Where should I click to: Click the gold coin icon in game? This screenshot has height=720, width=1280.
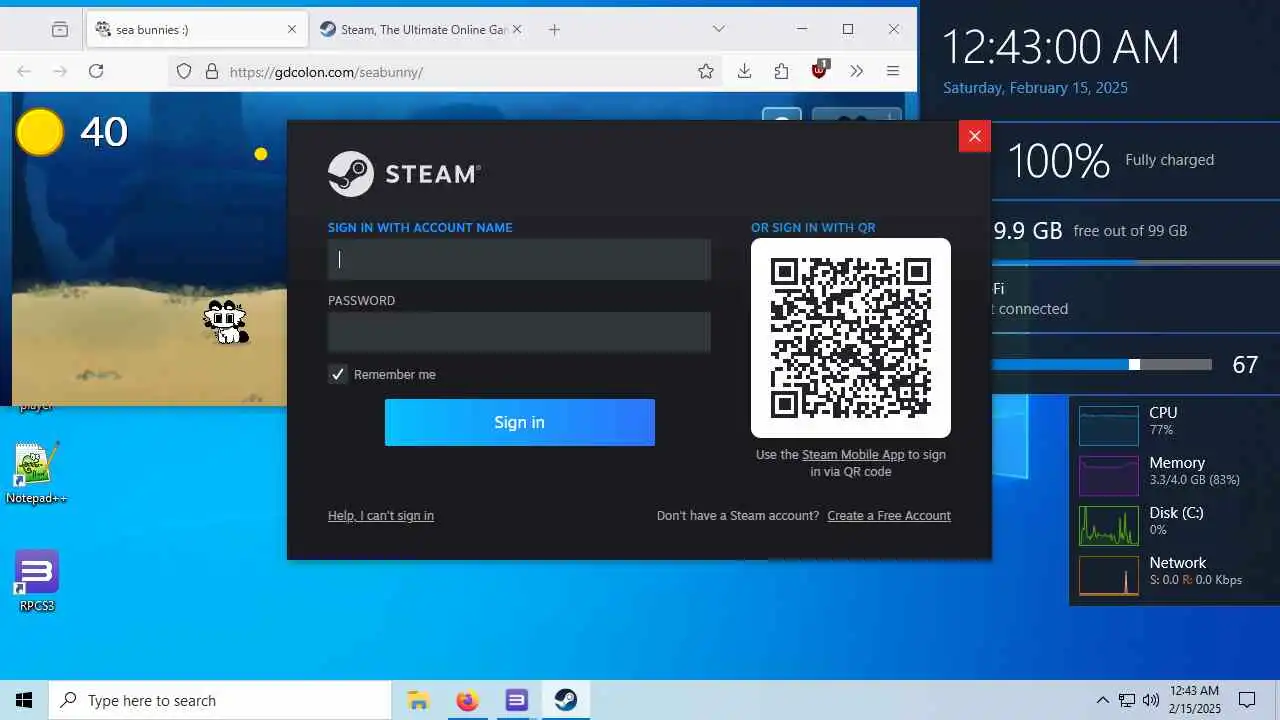(40, 132)
